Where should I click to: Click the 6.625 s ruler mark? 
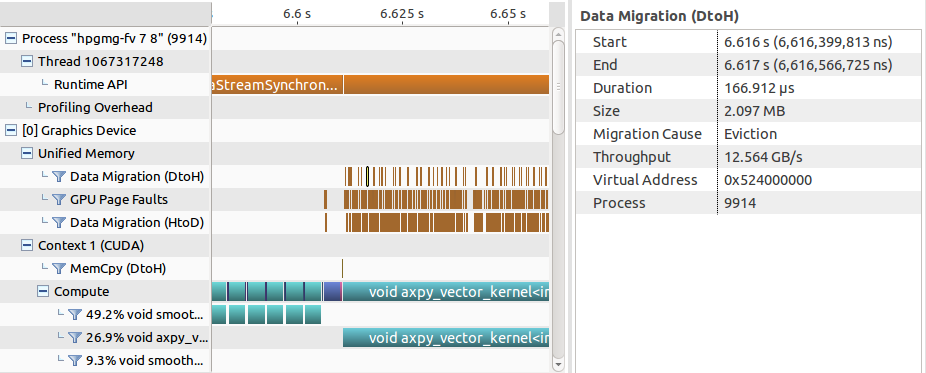pyautogui.click(x=402, y=14)
